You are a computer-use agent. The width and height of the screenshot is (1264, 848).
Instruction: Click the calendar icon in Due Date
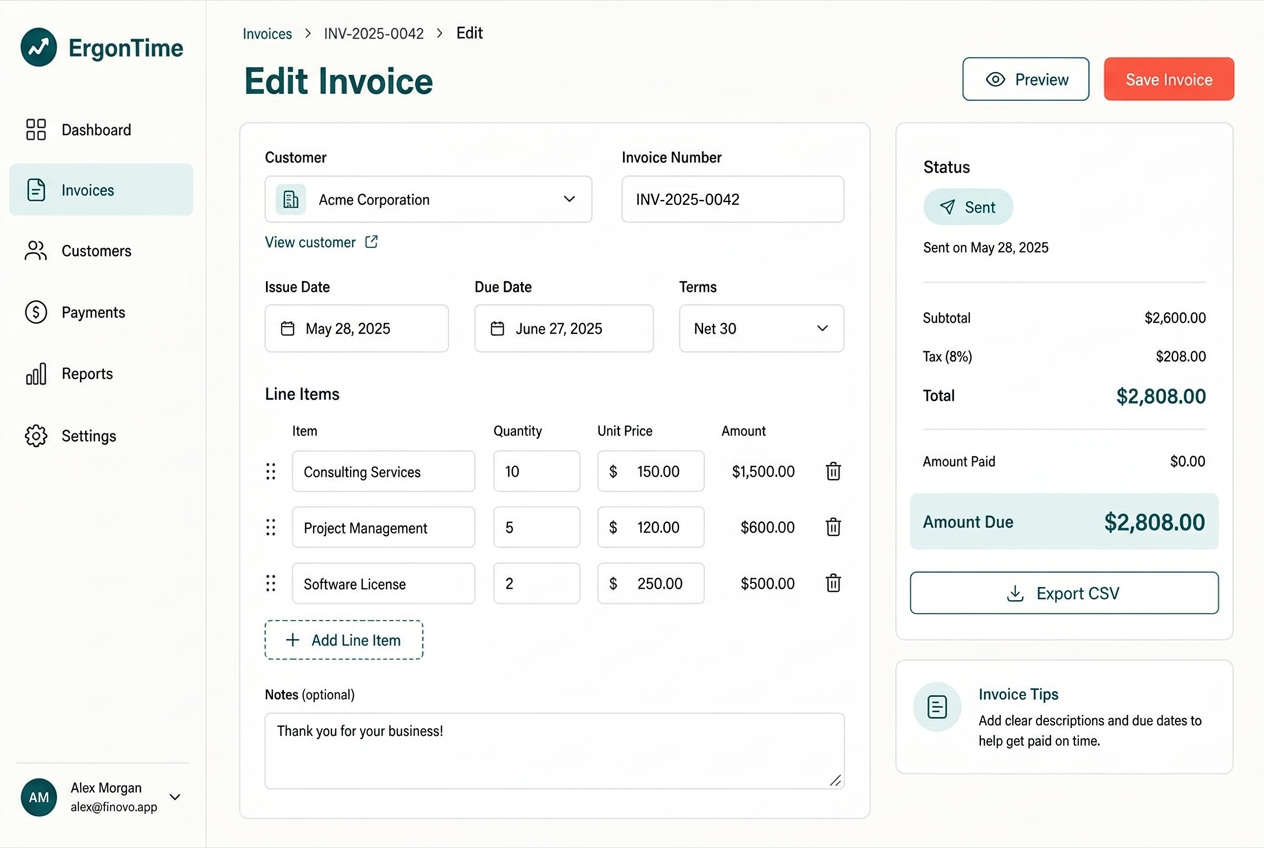497,329
